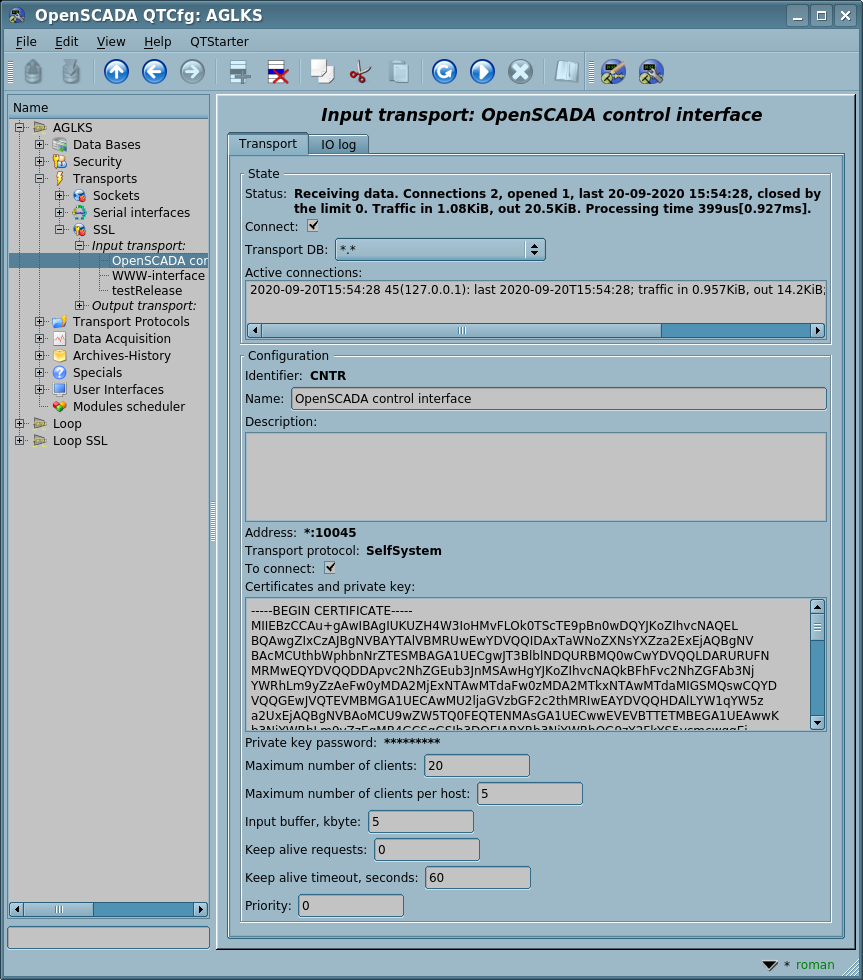The image size is (863, 980).
Task: Open the Transport DB combo box
Action: tap(440, 249)
